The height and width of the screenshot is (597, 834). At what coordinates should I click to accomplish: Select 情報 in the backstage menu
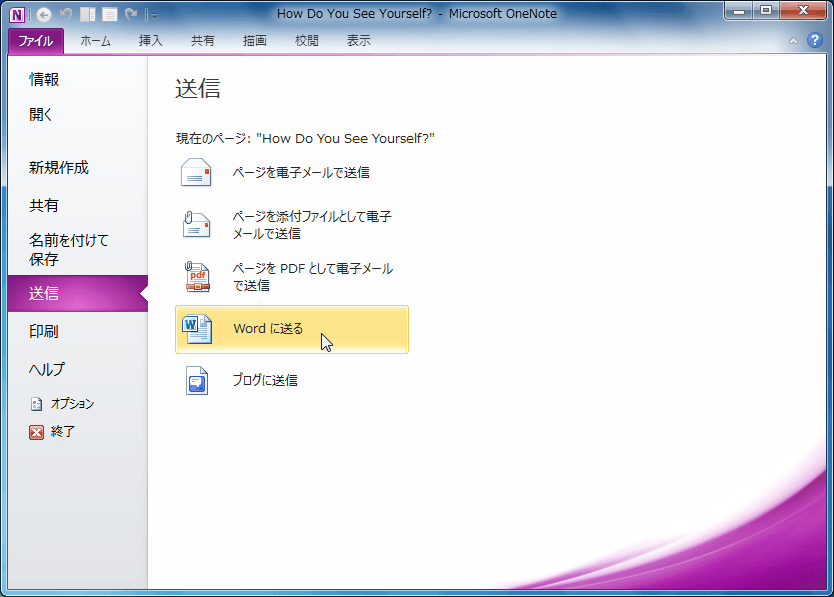point(44,79)
